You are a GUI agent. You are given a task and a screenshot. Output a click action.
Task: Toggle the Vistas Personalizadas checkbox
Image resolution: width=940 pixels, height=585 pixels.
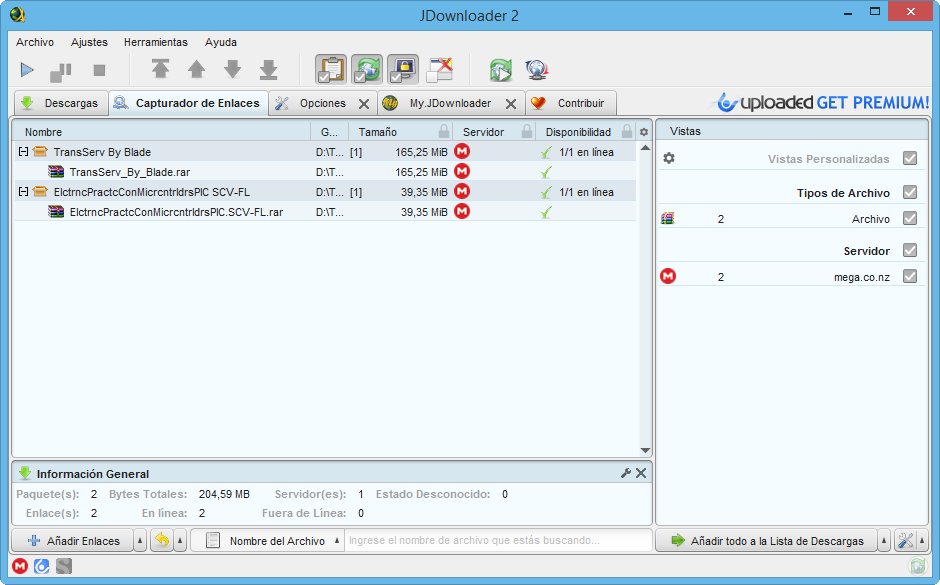910,158
